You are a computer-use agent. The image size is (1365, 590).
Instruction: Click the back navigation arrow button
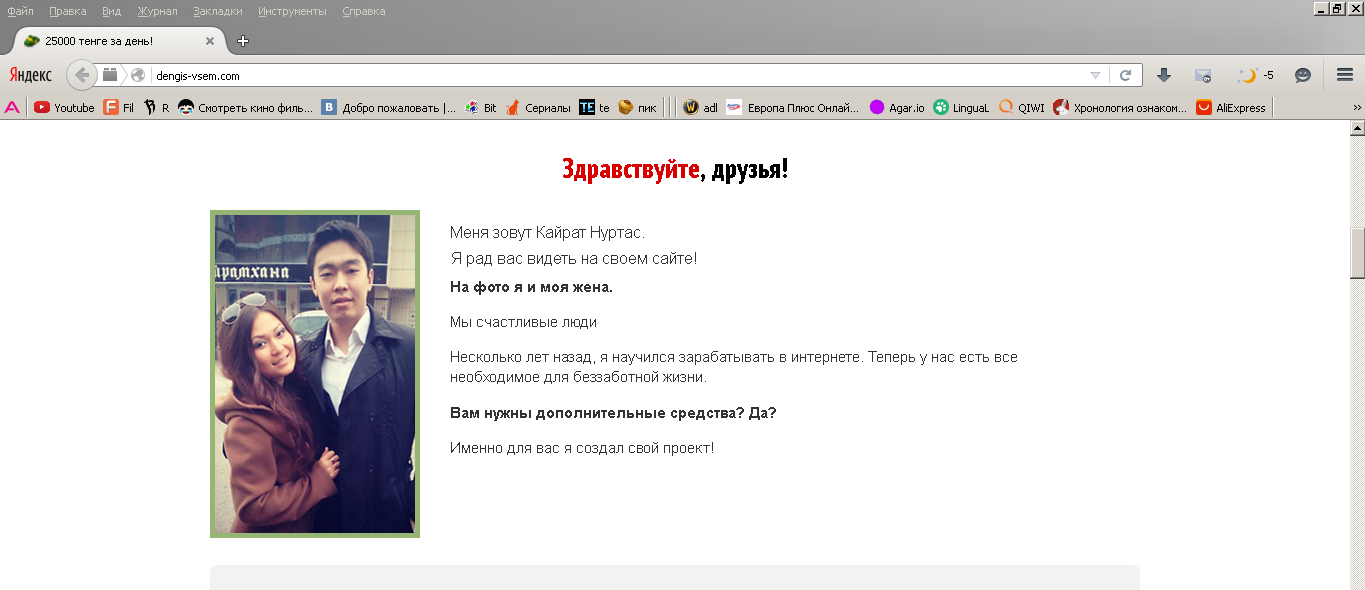[82, 75]
